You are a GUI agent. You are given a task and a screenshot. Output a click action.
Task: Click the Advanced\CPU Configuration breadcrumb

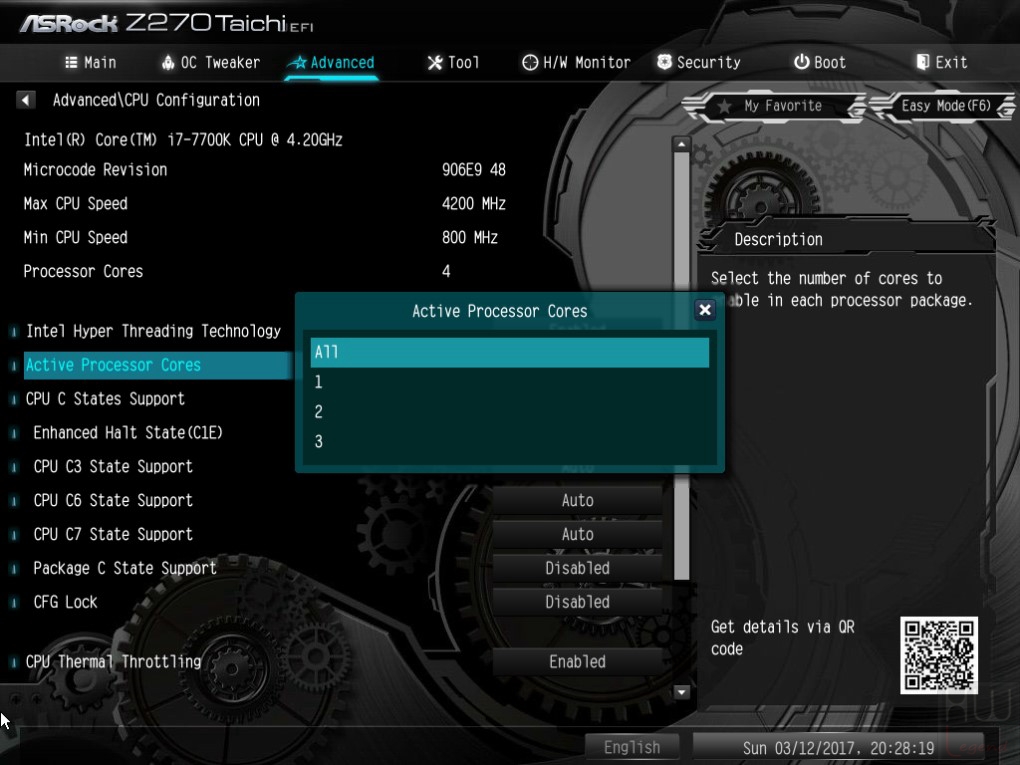tap(156, 100)
